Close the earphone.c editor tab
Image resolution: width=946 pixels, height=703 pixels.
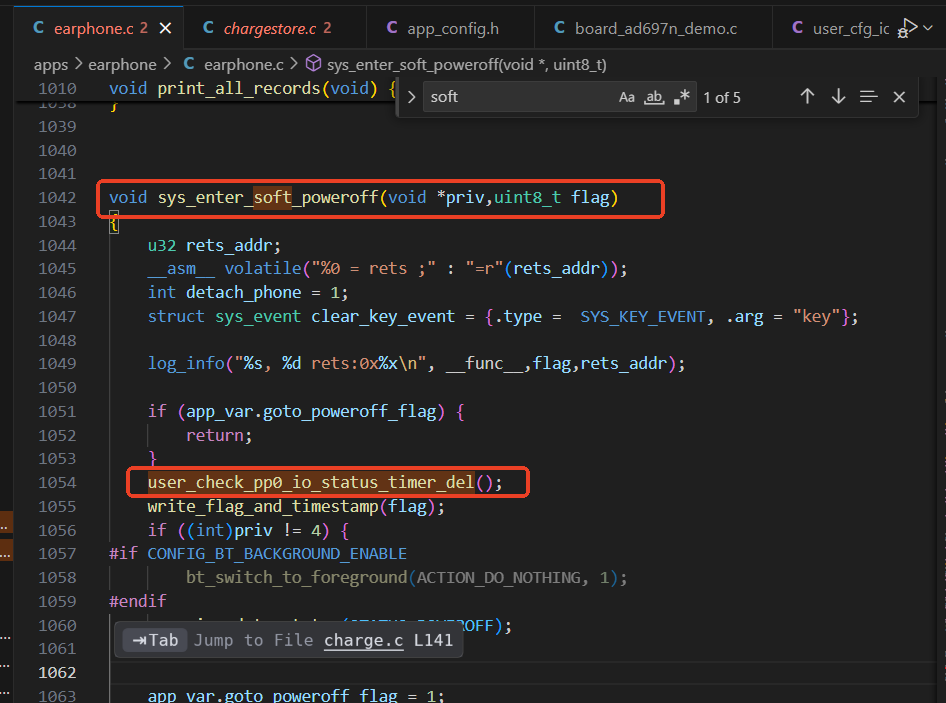tap(165, 28)
